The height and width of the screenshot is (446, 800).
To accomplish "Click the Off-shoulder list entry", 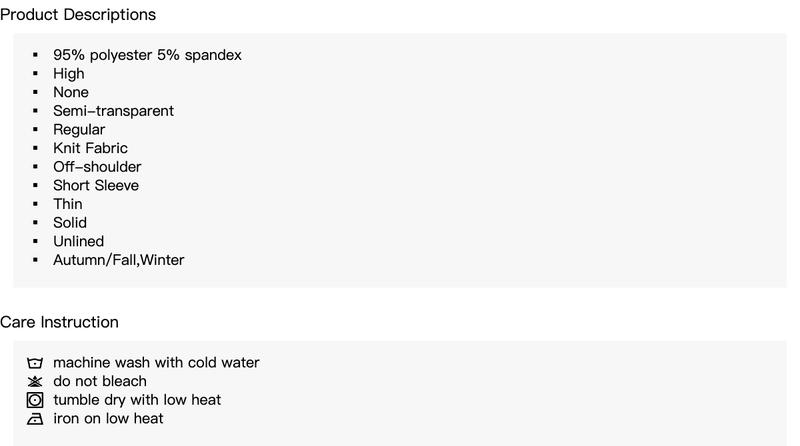I will (97, 166).
